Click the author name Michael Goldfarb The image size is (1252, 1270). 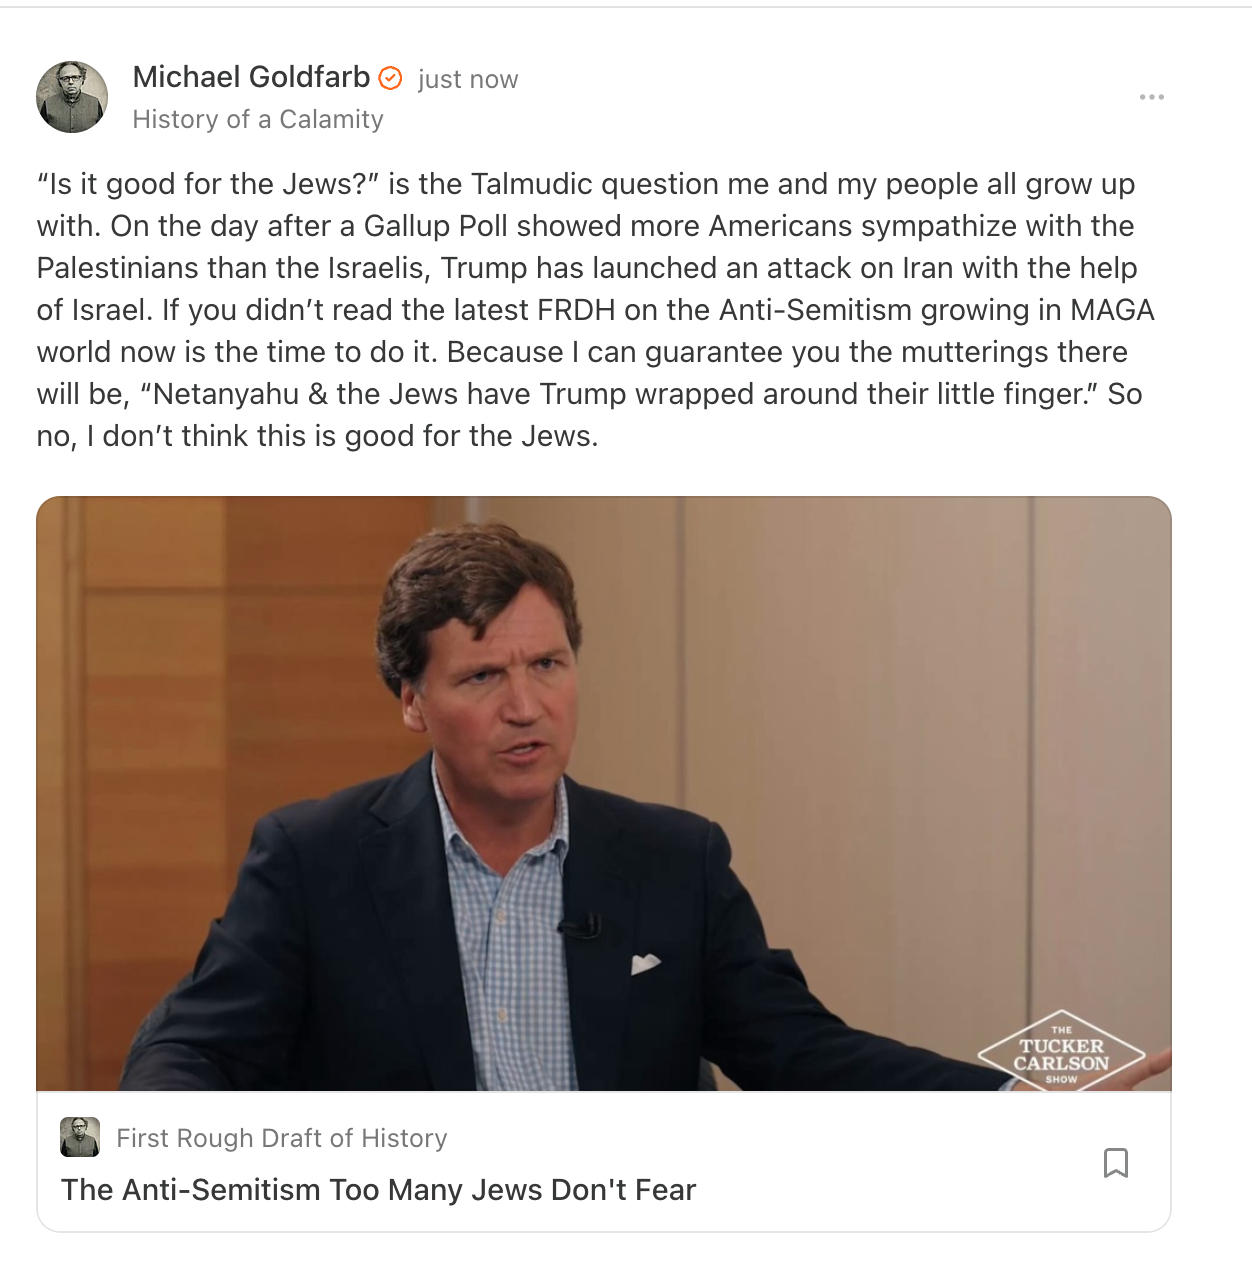[x=251, y=77]
